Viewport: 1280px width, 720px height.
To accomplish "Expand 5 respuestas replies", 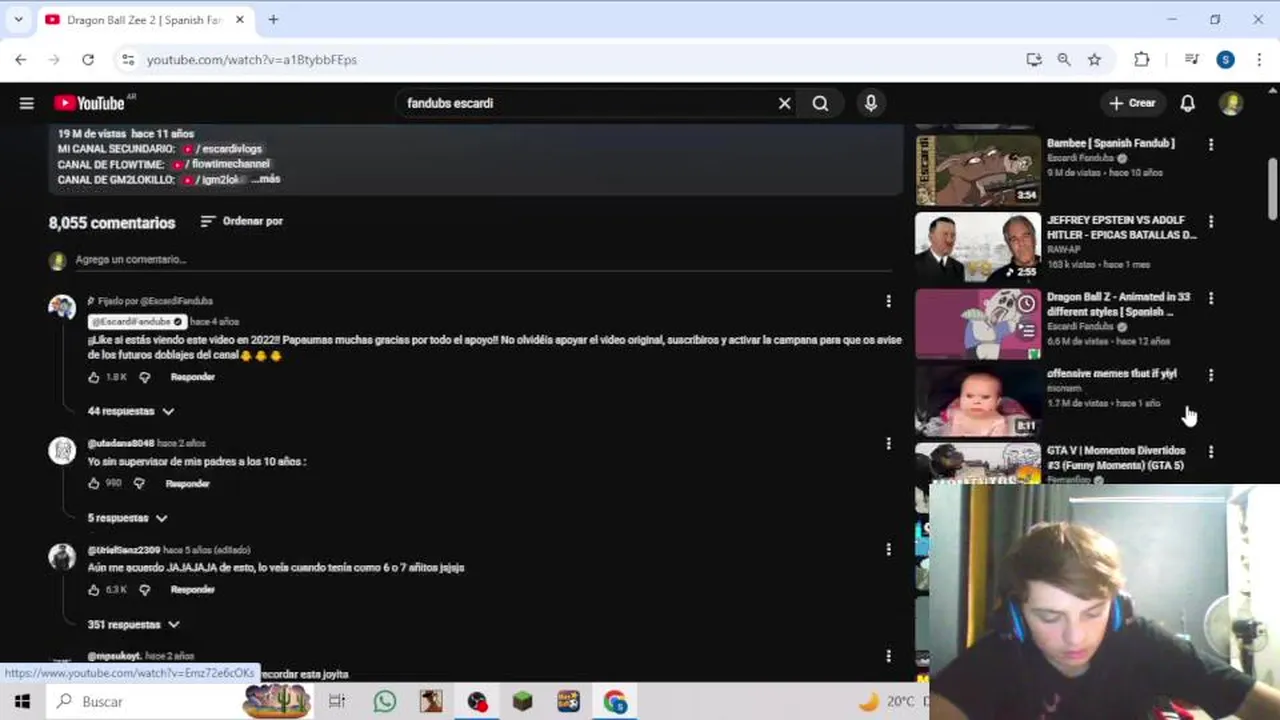I will coord(127,518).
